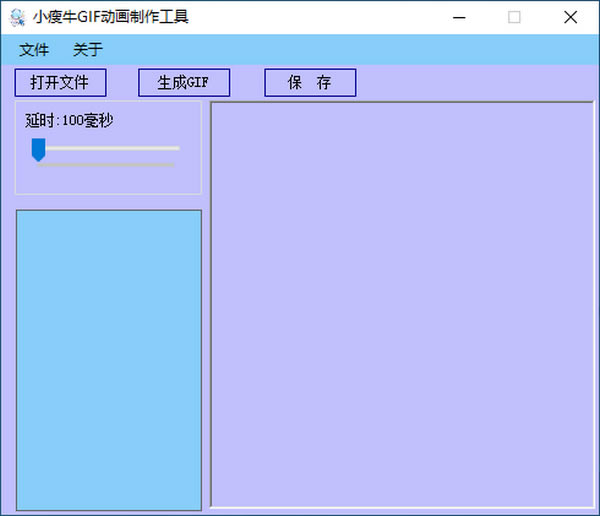Click the 保存 button
The width and height of the screenshot is (600, 516).
[x=310, y=83]
